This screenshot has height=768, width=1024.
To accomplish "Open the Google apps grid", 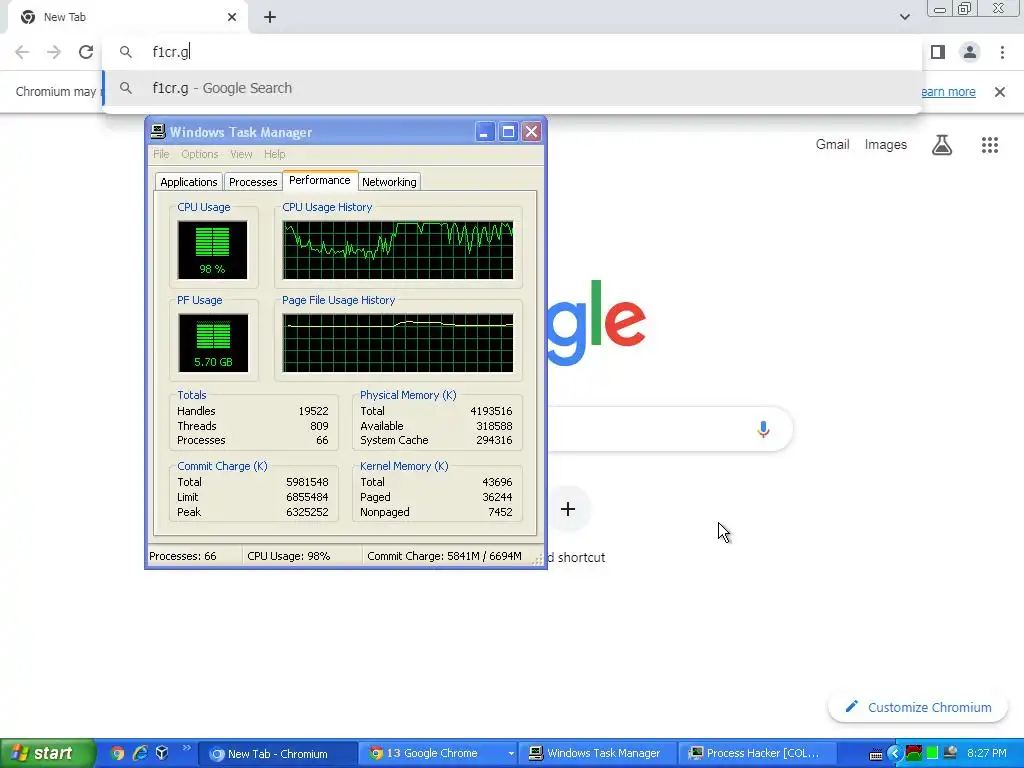I will 990,144.
